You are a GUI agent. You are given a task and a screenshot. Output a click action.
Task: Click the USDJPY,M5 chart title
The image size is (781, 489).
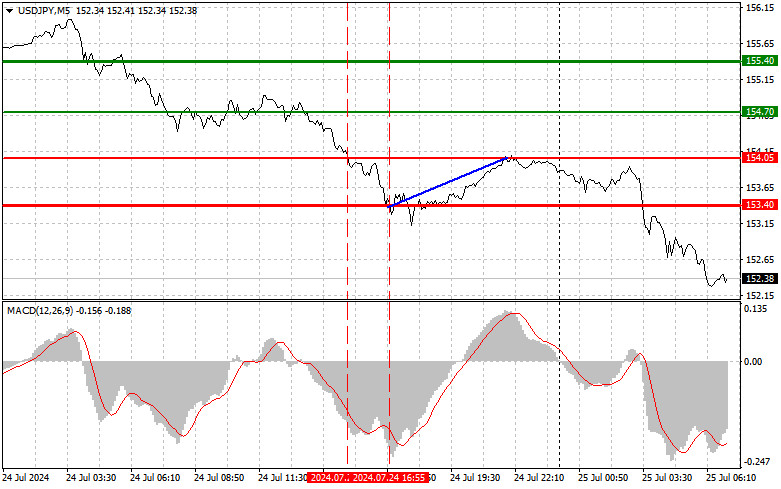coord(44,11)
